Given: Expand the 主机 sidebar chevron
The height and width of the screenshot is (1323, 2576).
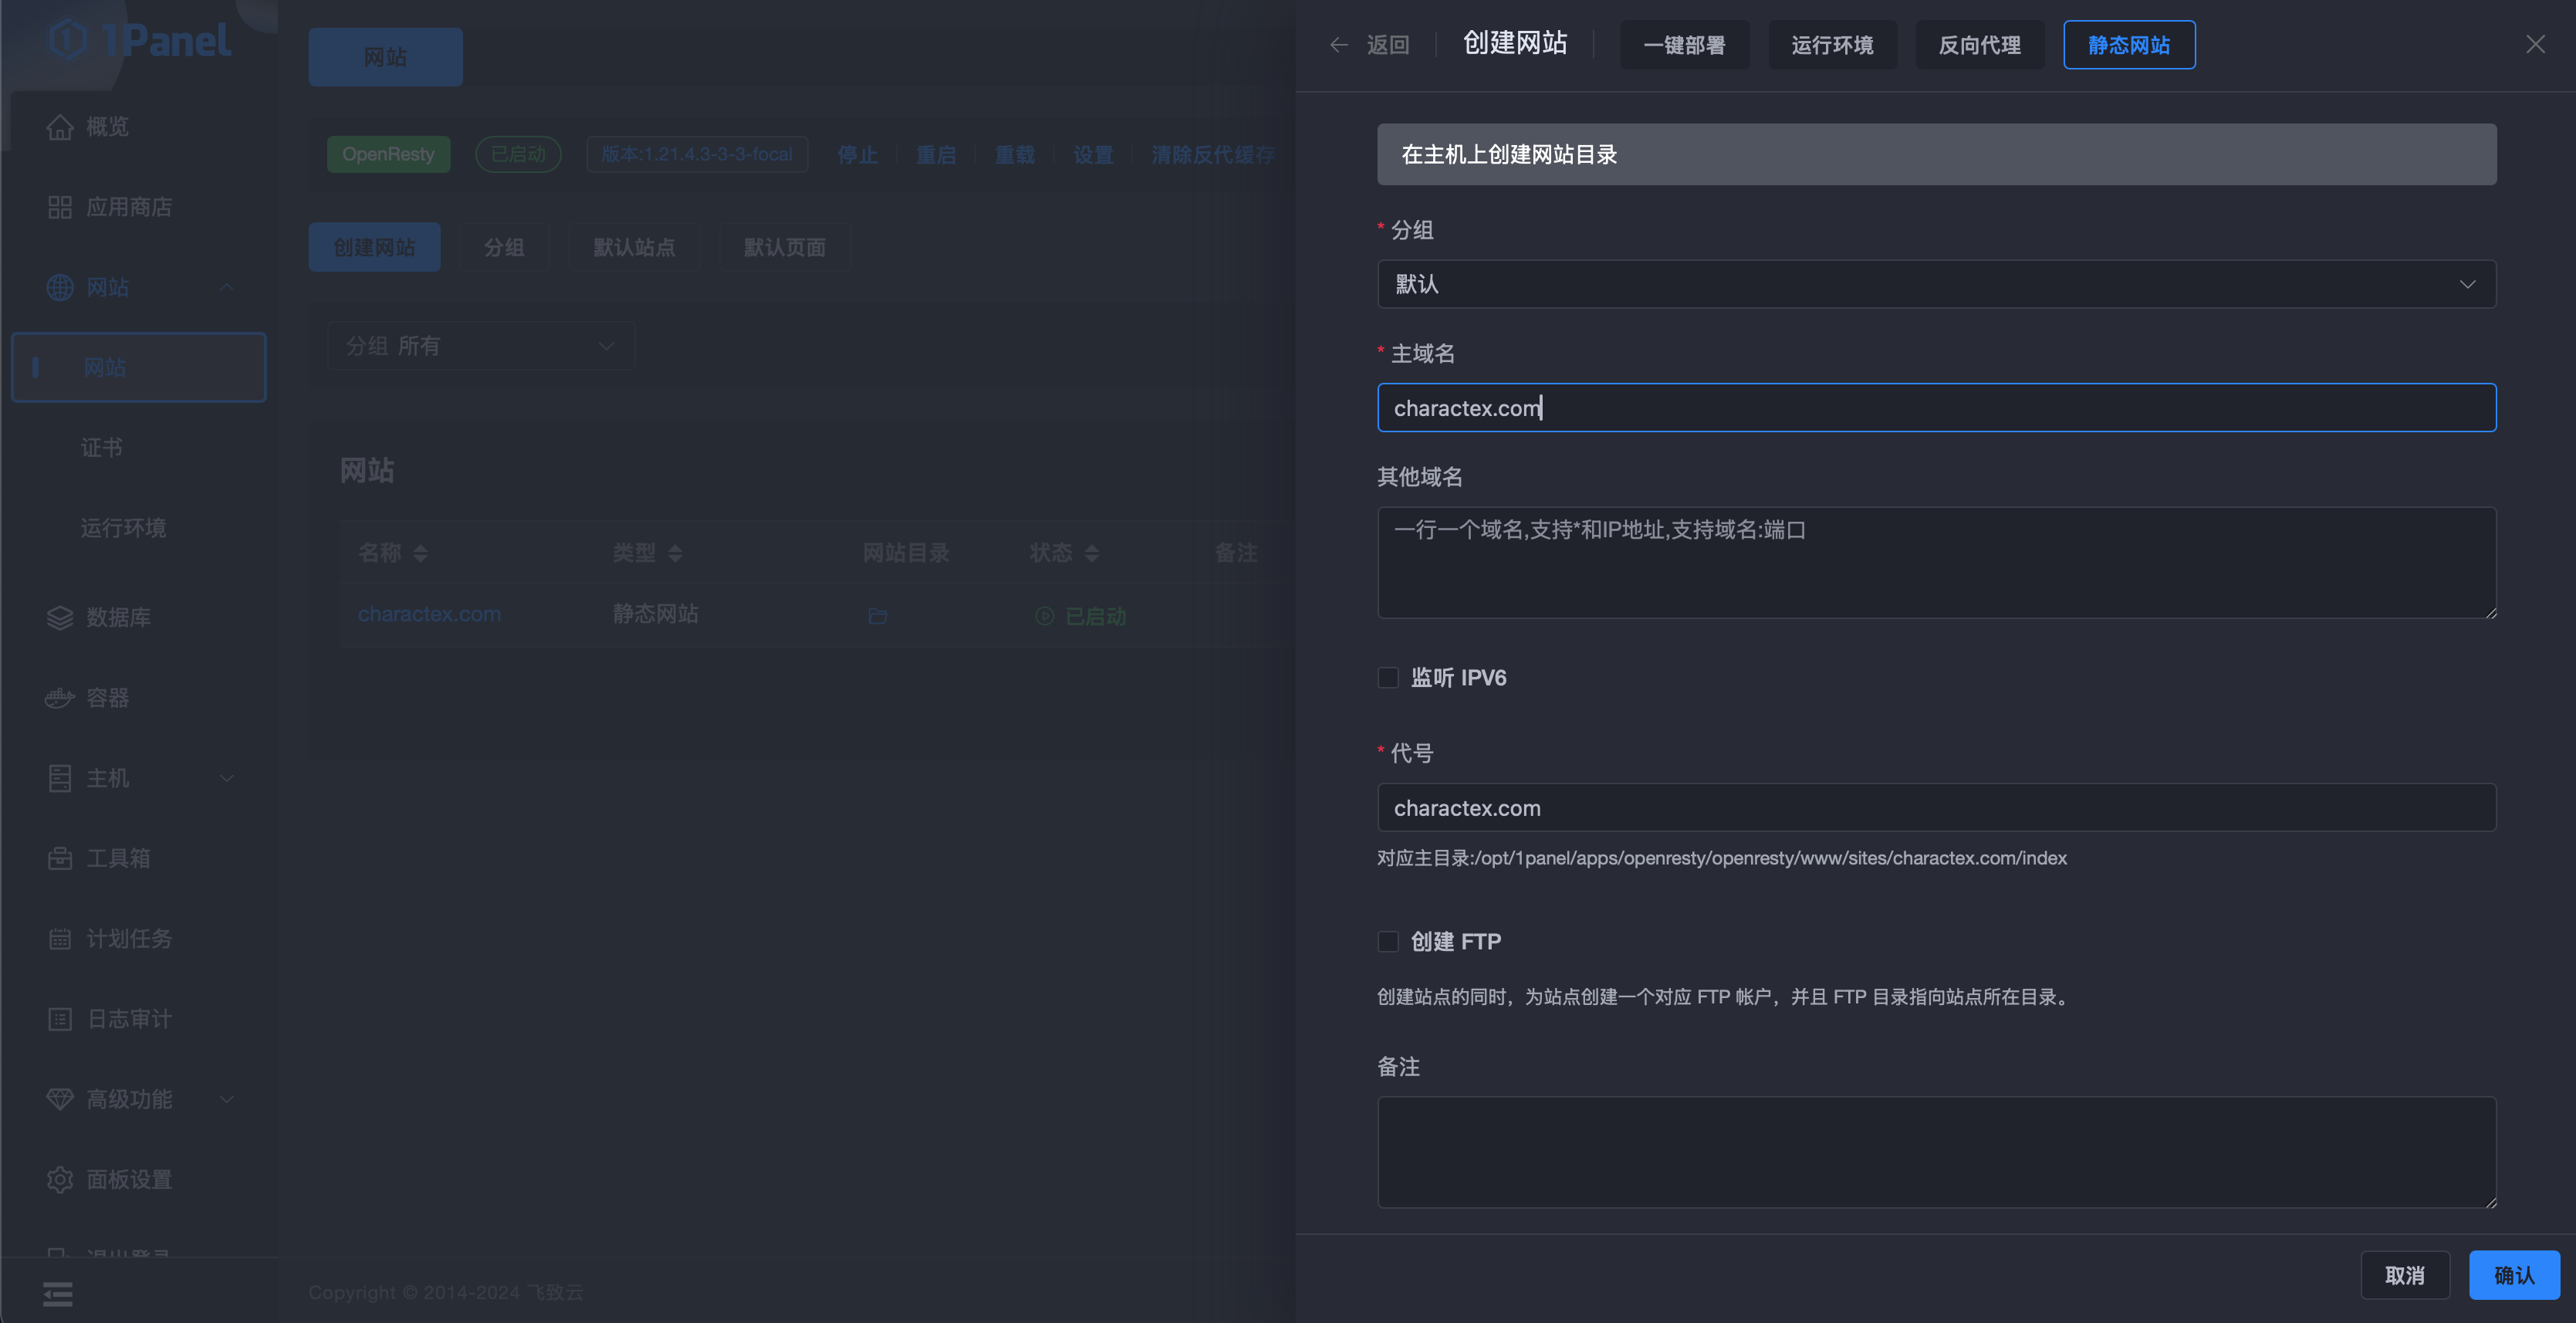Looking at the screenshot, I should pos(227,778).
